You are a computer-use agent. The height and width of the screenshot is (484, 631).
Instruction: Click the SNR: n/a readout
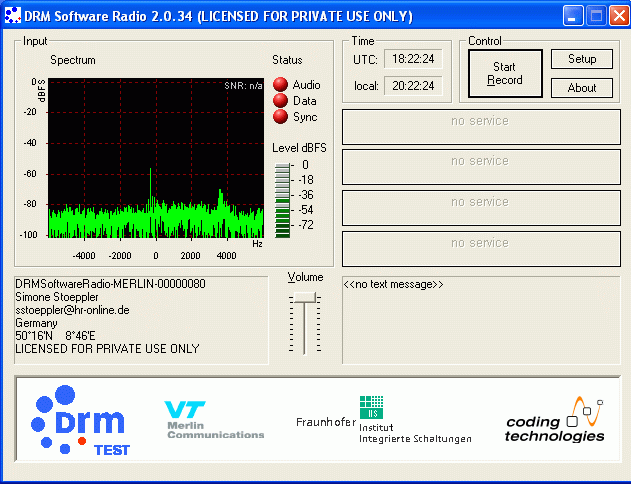pos(243,86)
